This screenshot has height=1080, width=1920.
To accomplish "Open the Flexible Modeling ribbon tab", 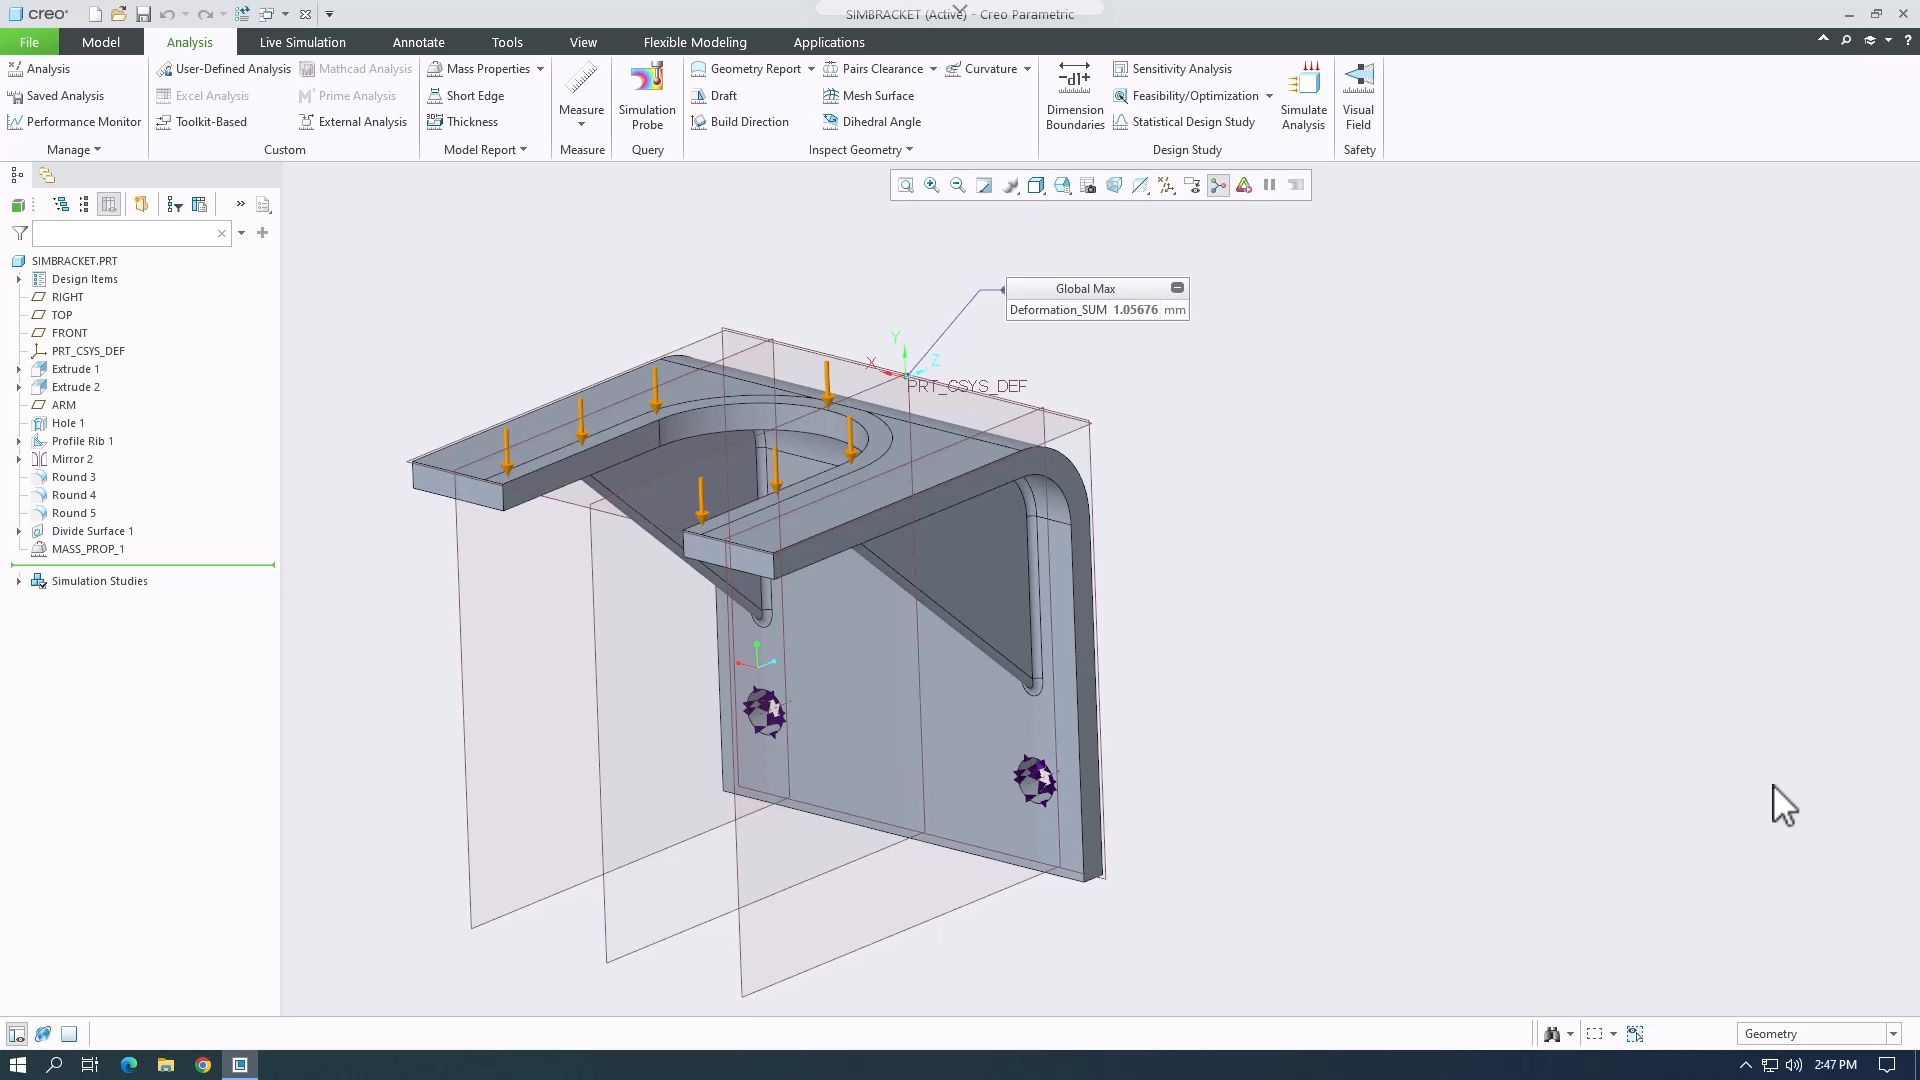I will pyautogui.click(x=694, y=42).
